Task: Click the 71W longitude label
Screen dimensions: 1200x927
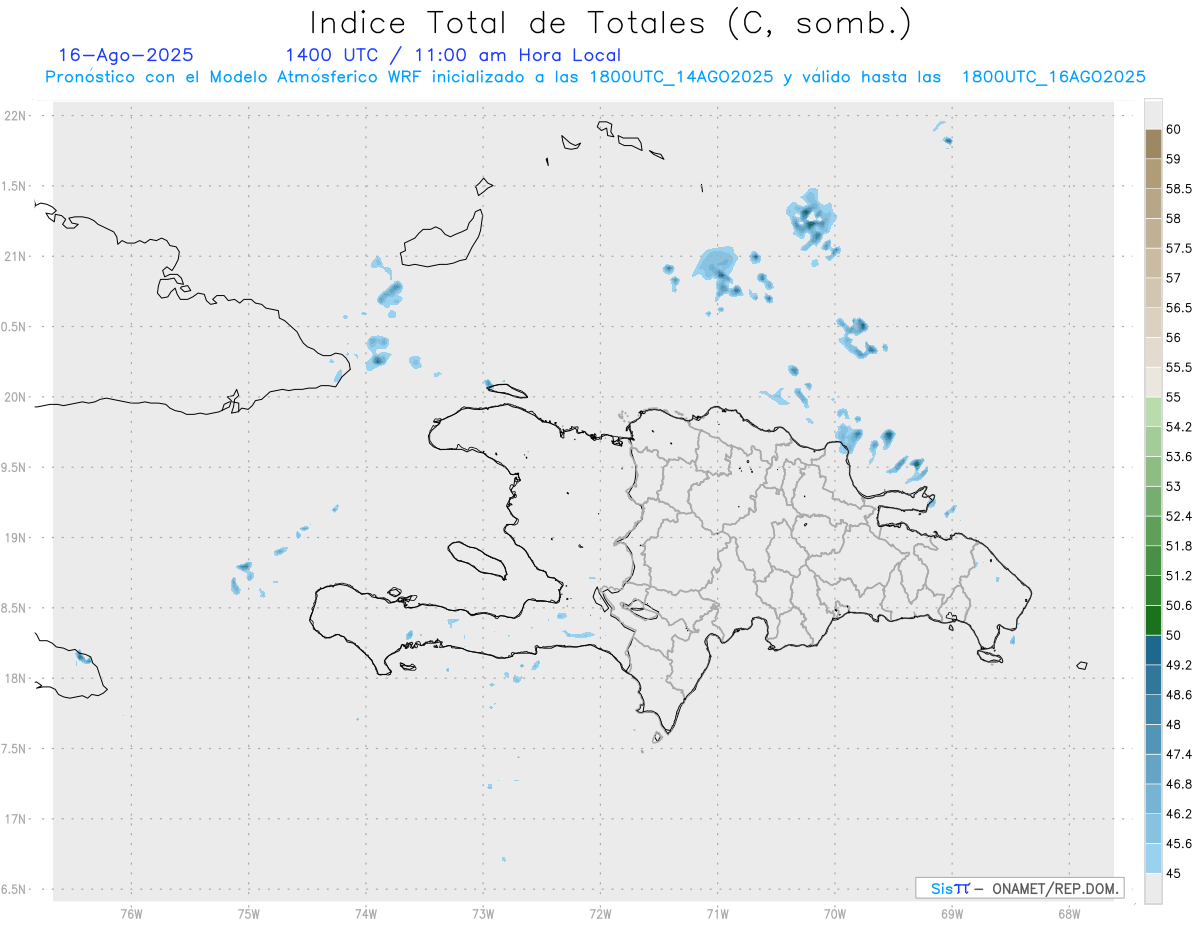Action: [717, 913]
